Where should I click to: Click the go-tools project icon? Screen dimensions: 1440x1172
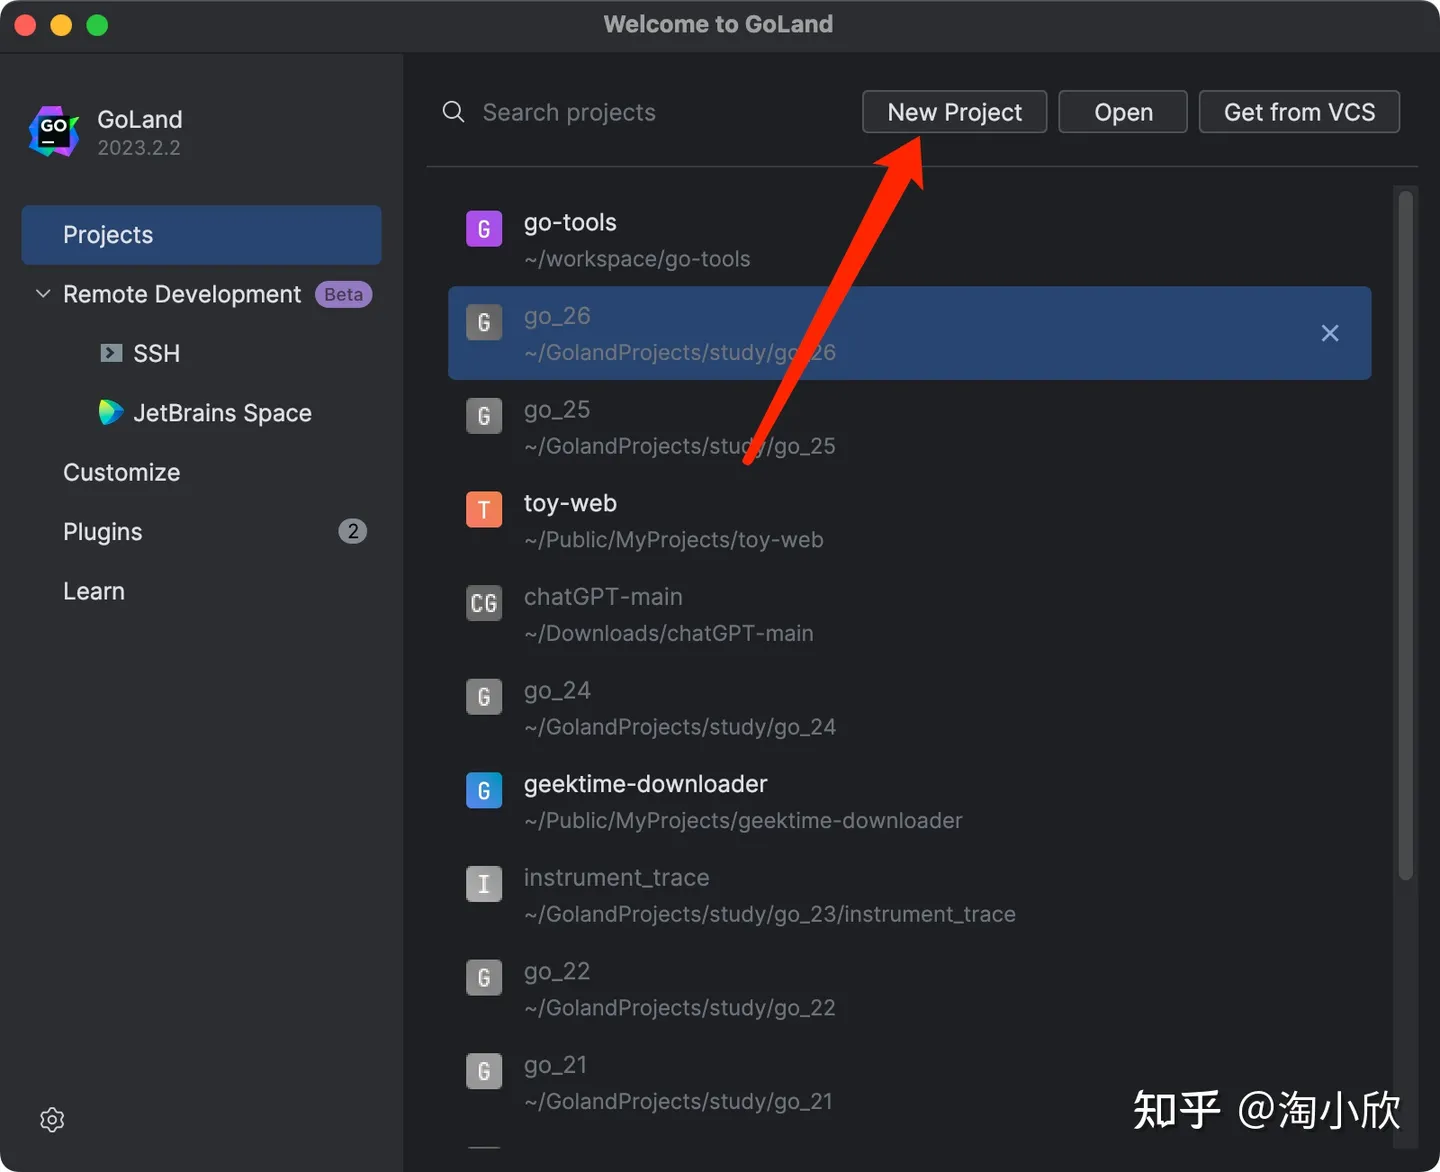pyautogui.click(x=484, y=228)
